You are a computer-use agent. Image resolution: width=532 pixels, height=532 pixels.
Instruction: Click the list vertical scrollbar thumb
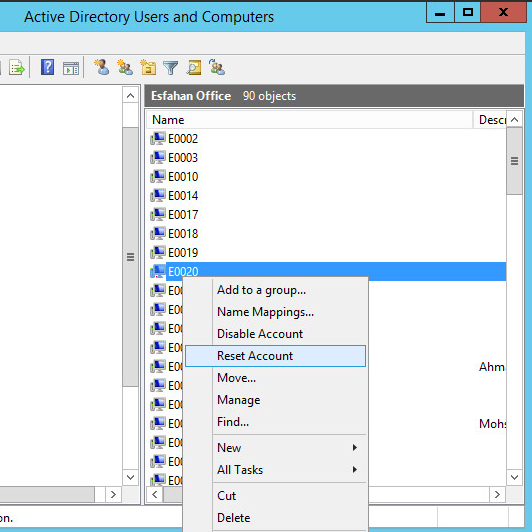[514, 161]
